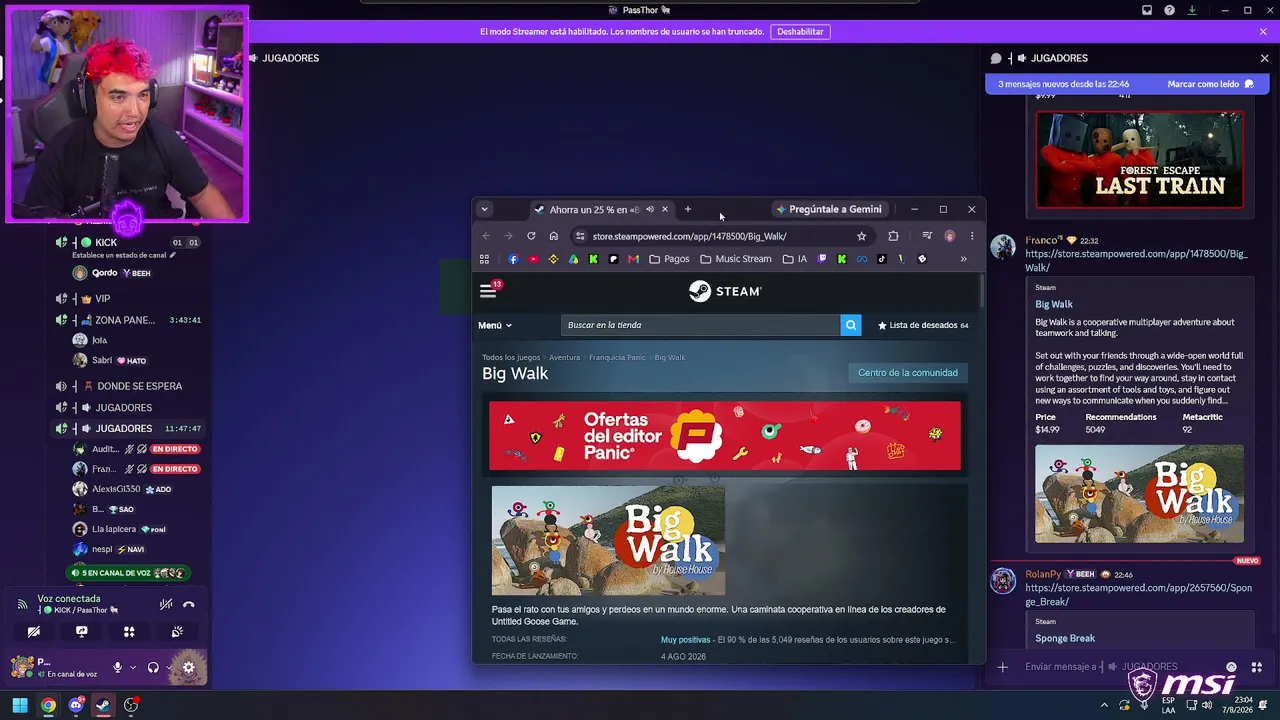1280x720 pixels.
Task: Close the JUGADORES chat panel
Action: 1264,58
